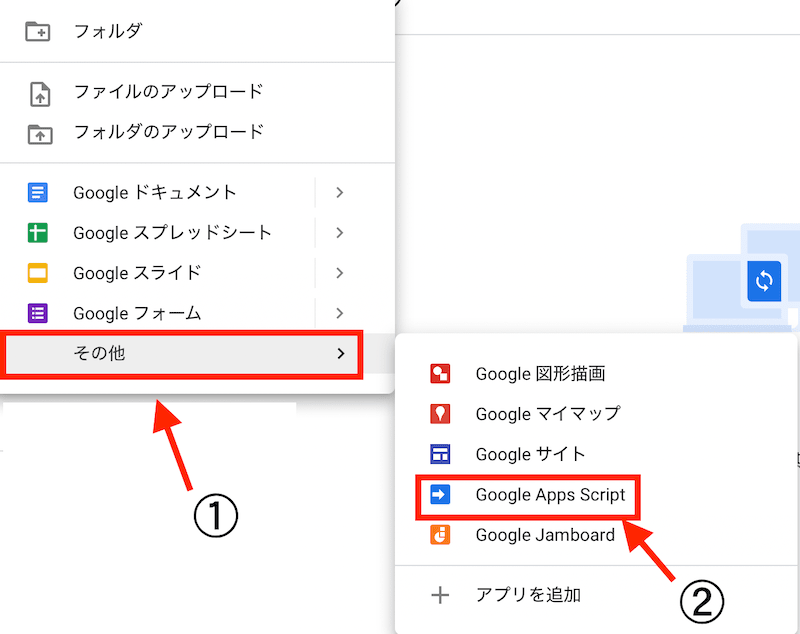
Task: Expand the Google スプレッドシート submenu arrow
Action: click(340, 232)
